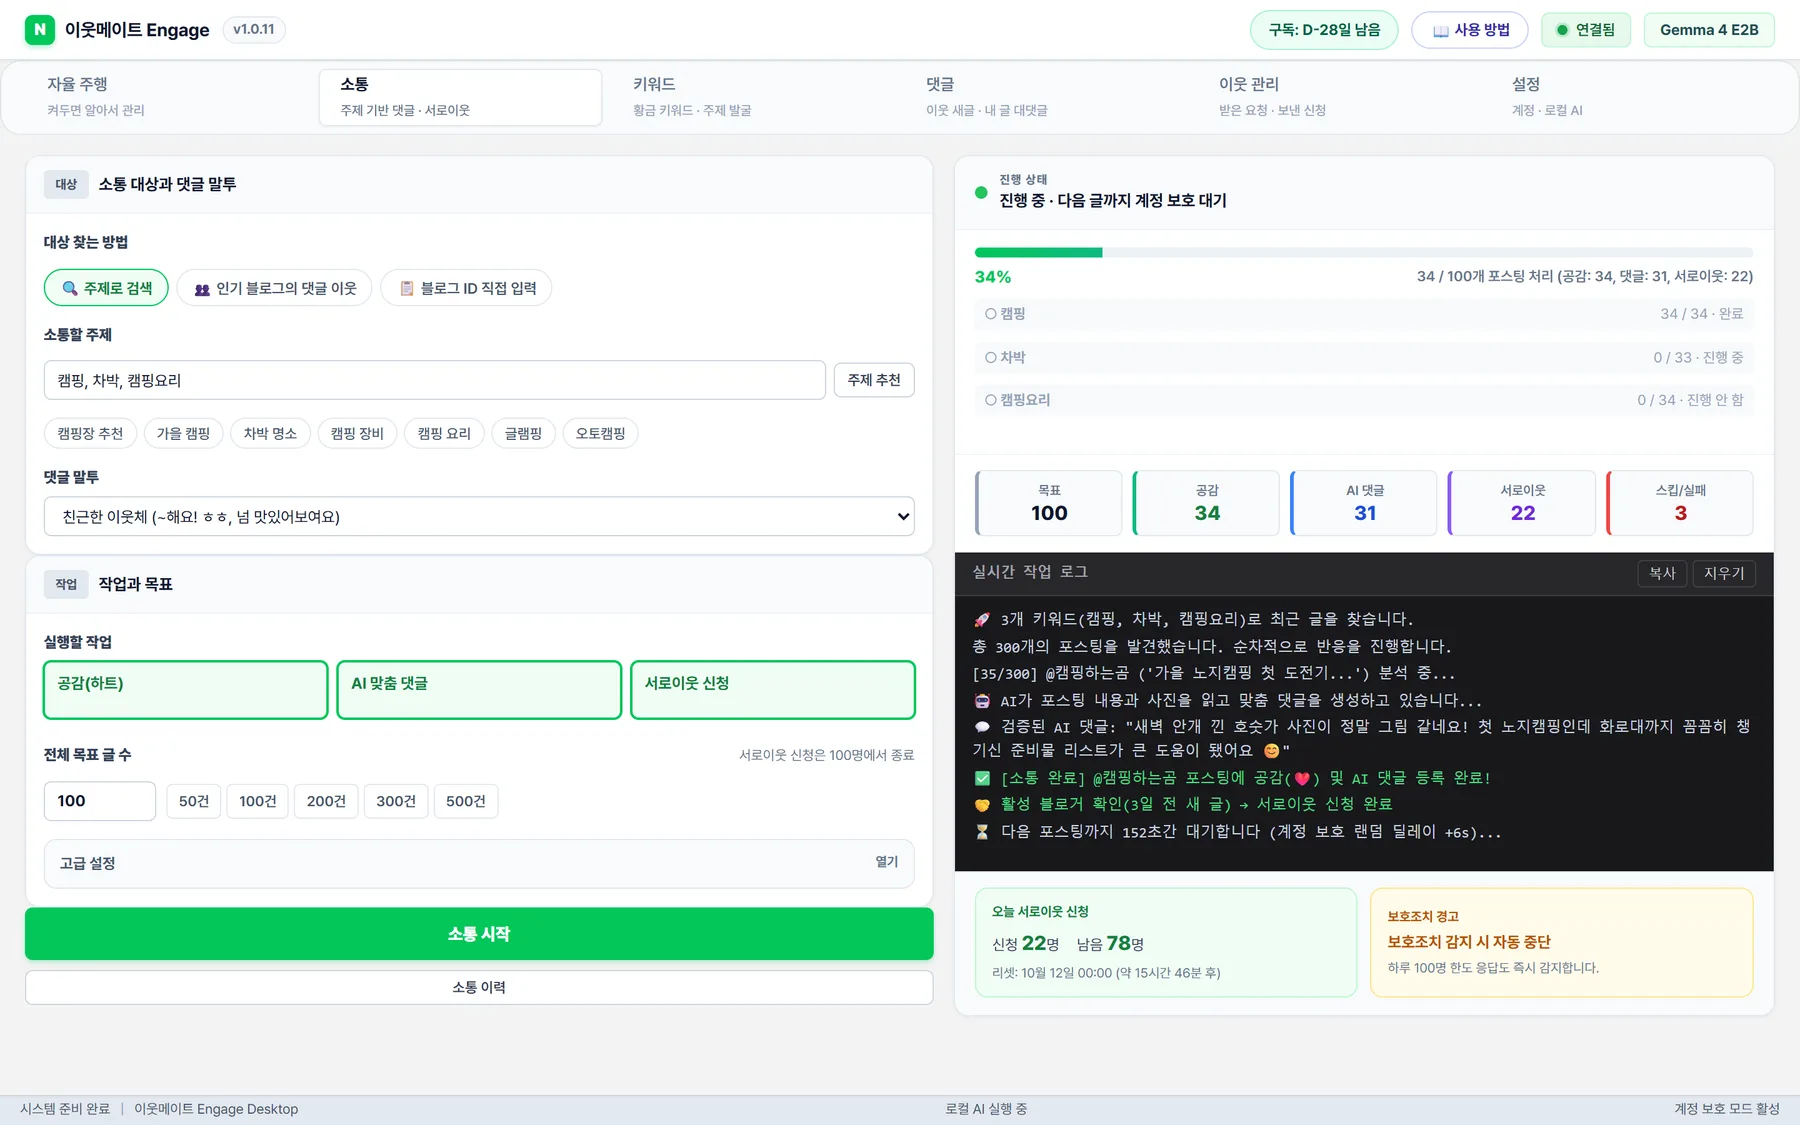
Task: Clear the log with 지우기
Action: tap(1724, 573)
